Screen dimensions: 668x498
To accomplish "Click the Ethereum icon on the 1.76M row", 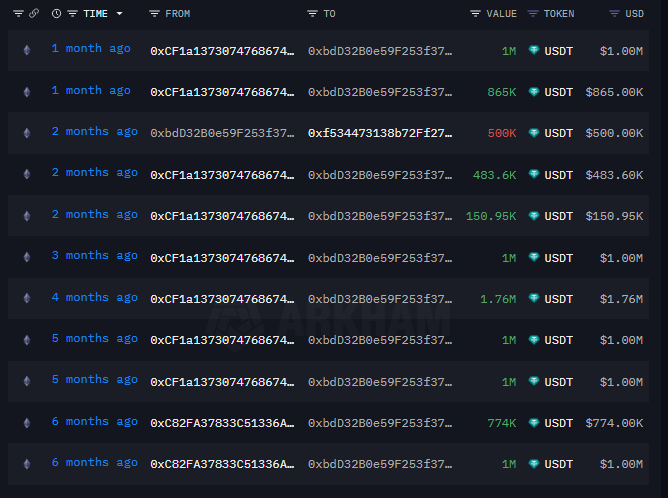I will (27, 298).
